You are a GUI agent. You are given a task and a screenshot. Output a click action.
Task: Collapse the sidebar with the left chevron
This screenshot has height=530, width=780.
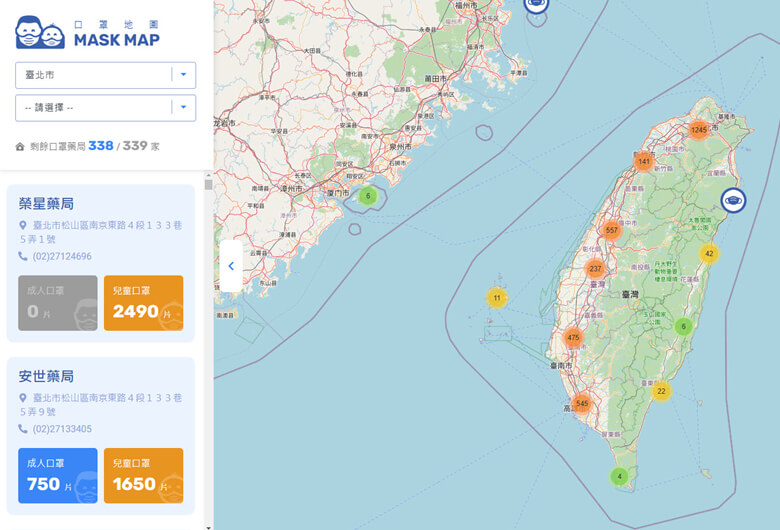(231, 266)
